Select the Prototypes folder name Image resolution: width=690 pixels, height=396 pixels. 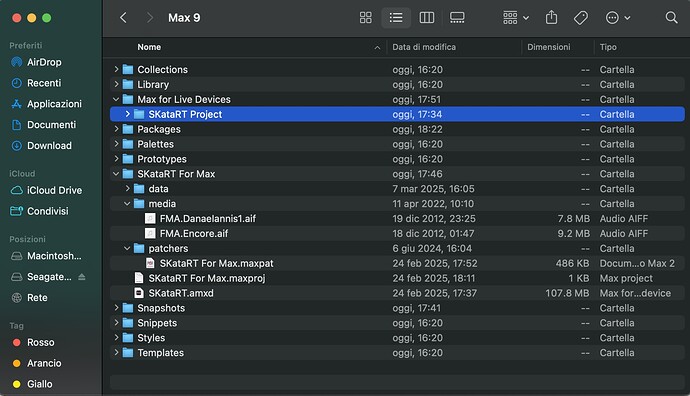tap(161, 159)
